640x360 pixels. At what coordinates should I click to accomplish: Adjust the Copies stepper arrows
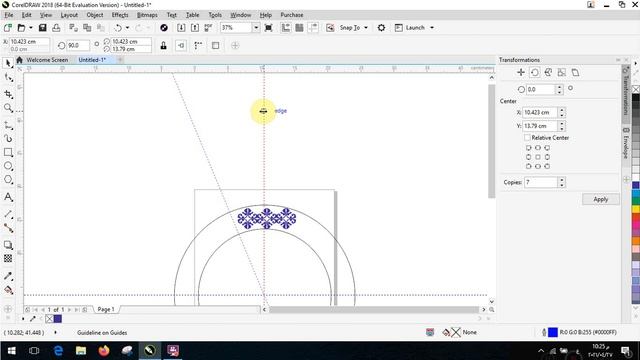click(x=562, y=182)
